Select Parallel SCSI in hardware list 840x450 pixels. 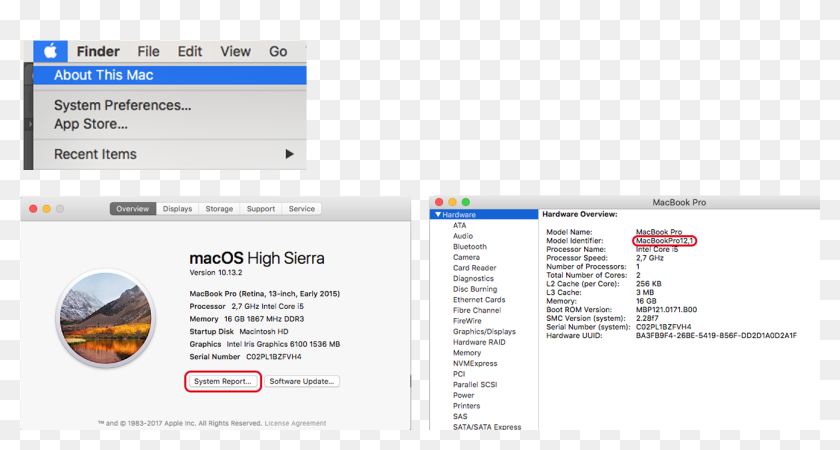(475, 385)
